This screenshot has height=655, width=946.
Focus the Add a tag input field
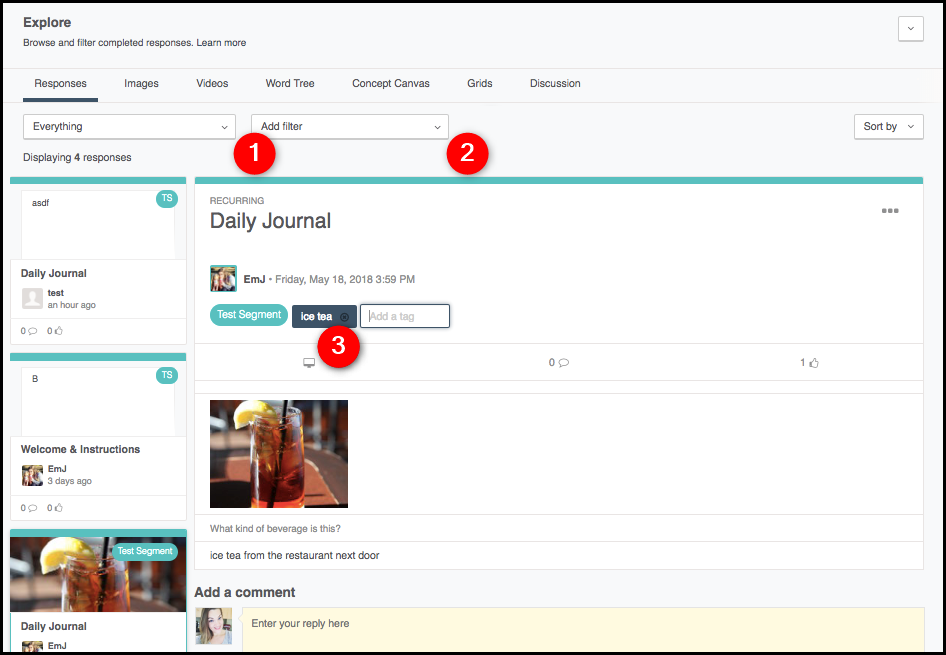click(405, 316)
